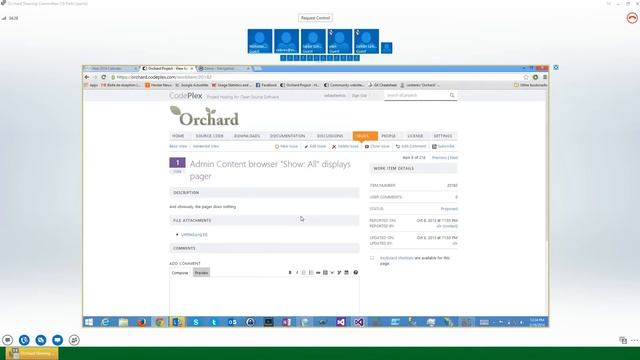Toggle the Lync call audio icon
This screenshot has width=640, height=360.
coord(24,340)
